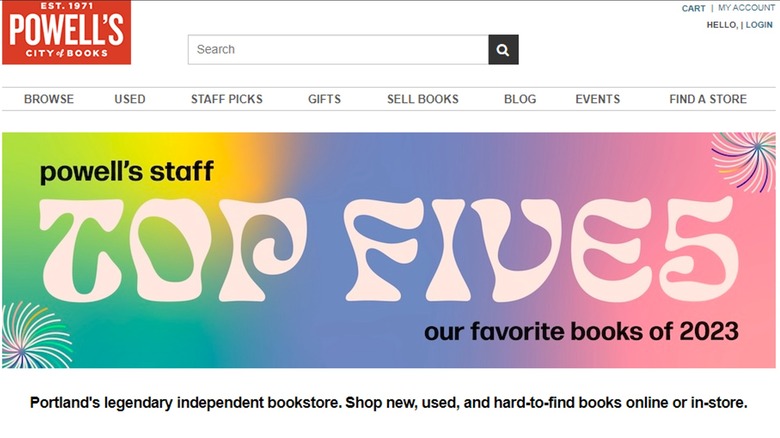
Task: Open the Cart link
Action: [x=693, y=8]
